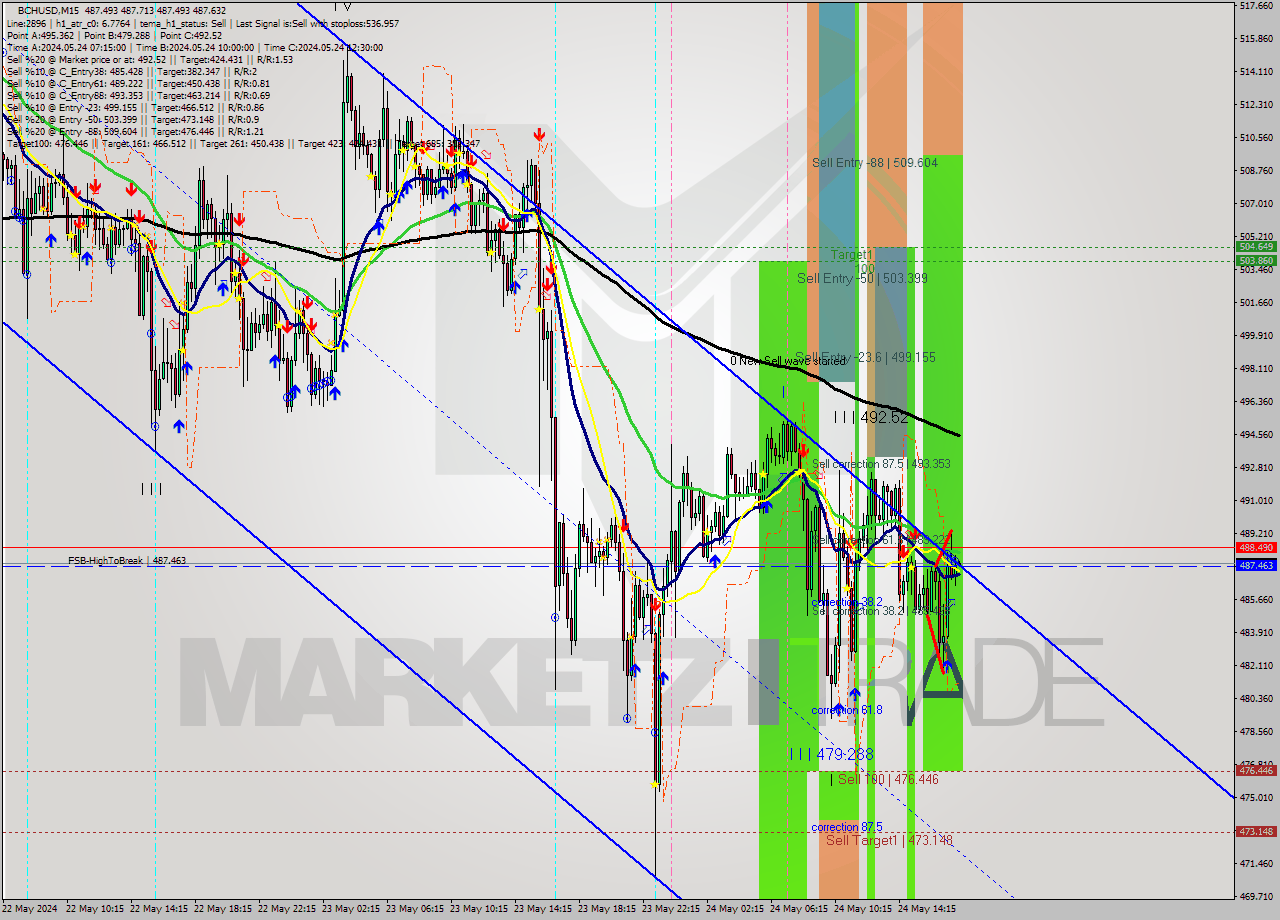Click the red 476.446 price axis marker
The height and width of the screenshot is (920, 1280).
[1256, 771]
